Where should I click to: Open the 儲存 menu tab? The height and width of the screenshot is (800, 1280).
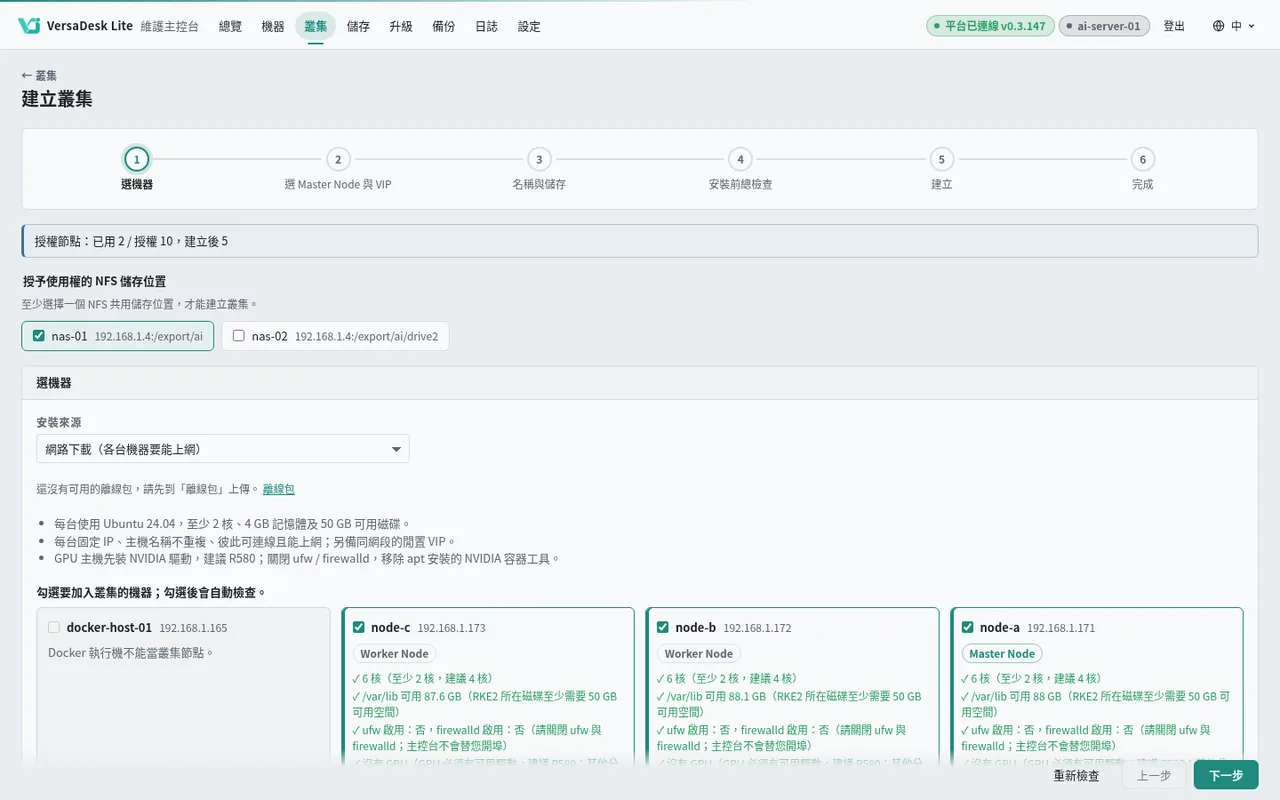pyautogui.click(x=358, y=26)
